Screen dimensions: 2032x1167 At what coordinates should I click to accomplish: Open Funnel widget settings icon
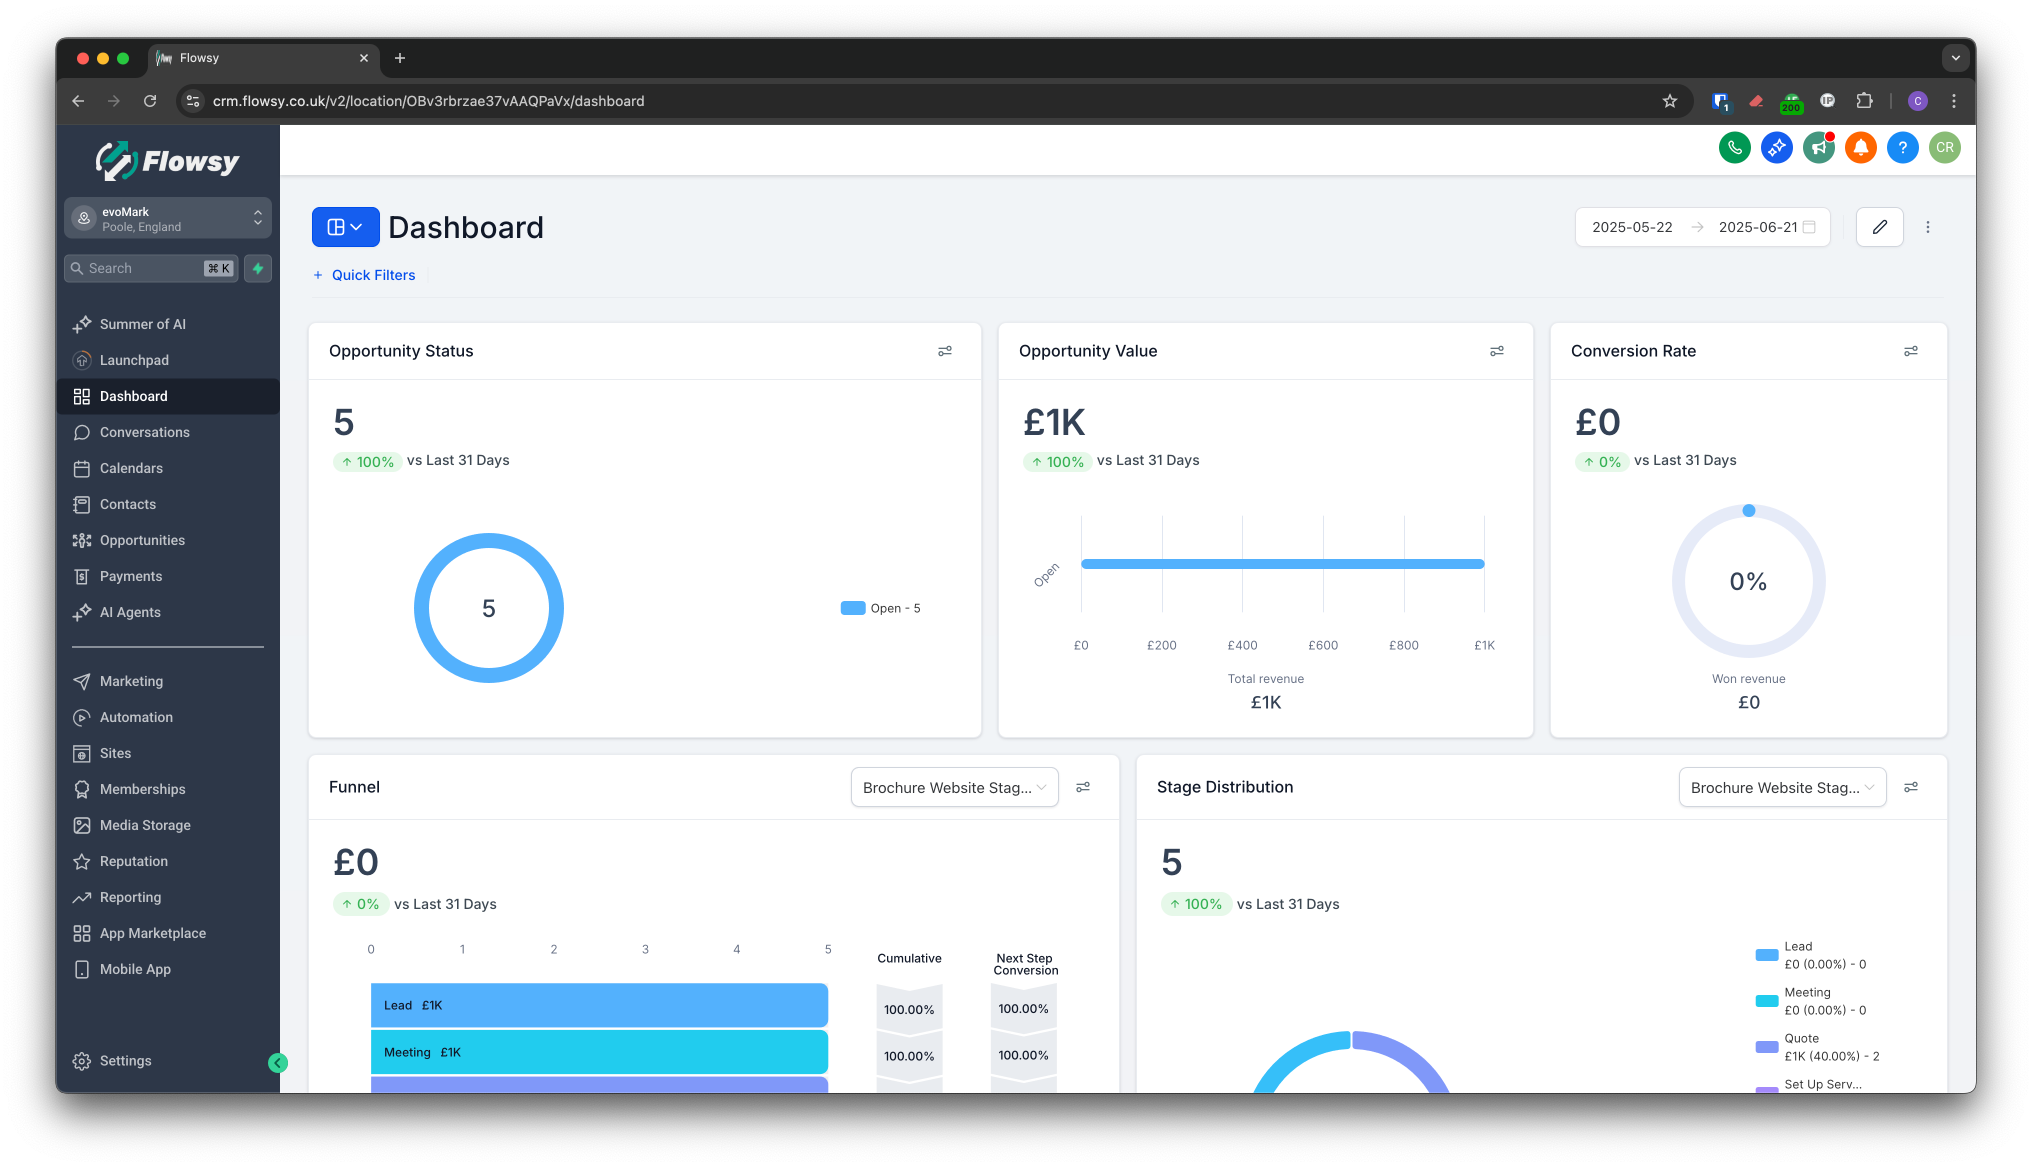pyautogui.click(x=1083, y=787)
